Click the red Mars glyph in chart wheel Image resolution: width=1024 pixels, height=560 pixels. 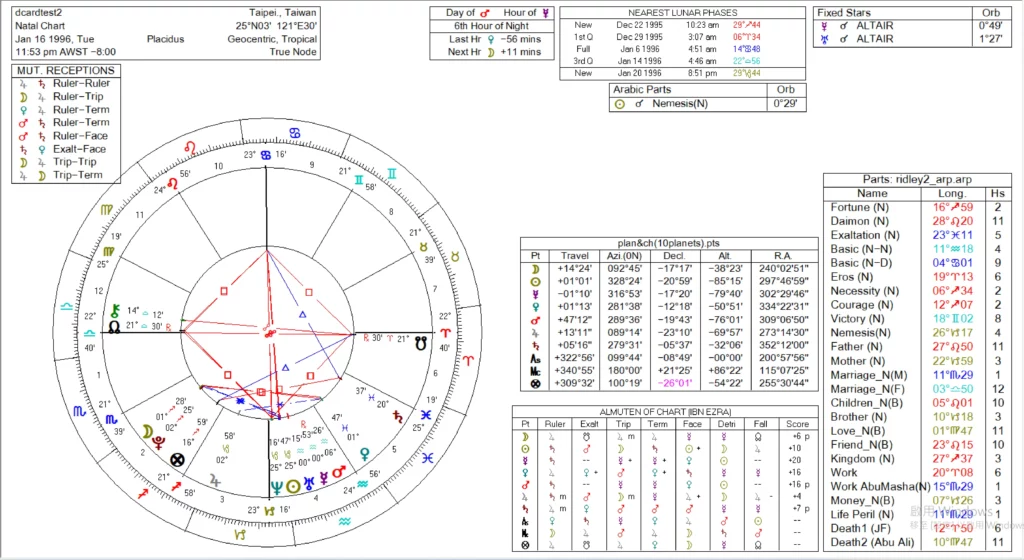click(339, 471)
